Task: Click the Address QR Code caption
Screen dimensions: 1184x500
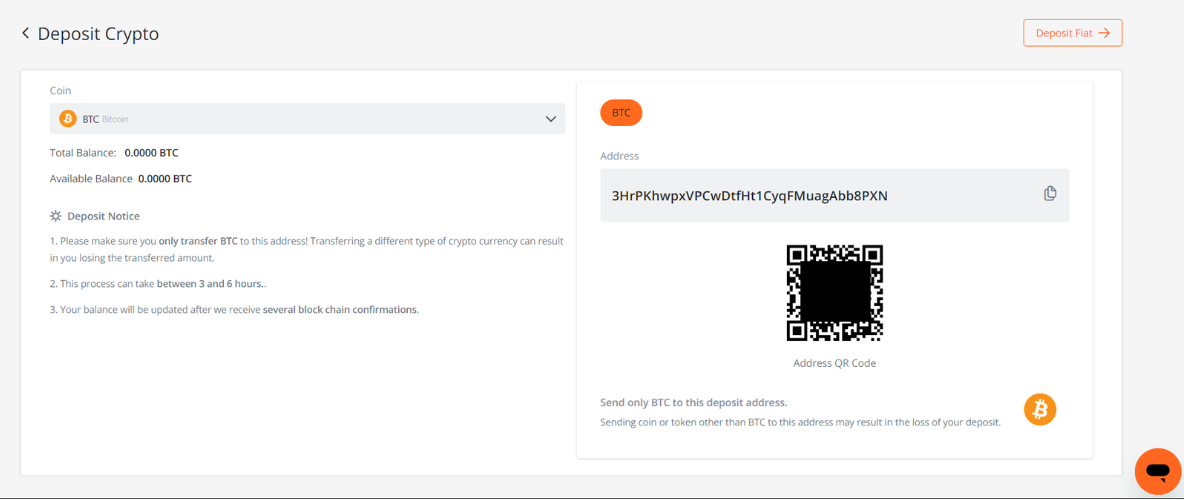Action: (x=834, y=363)
